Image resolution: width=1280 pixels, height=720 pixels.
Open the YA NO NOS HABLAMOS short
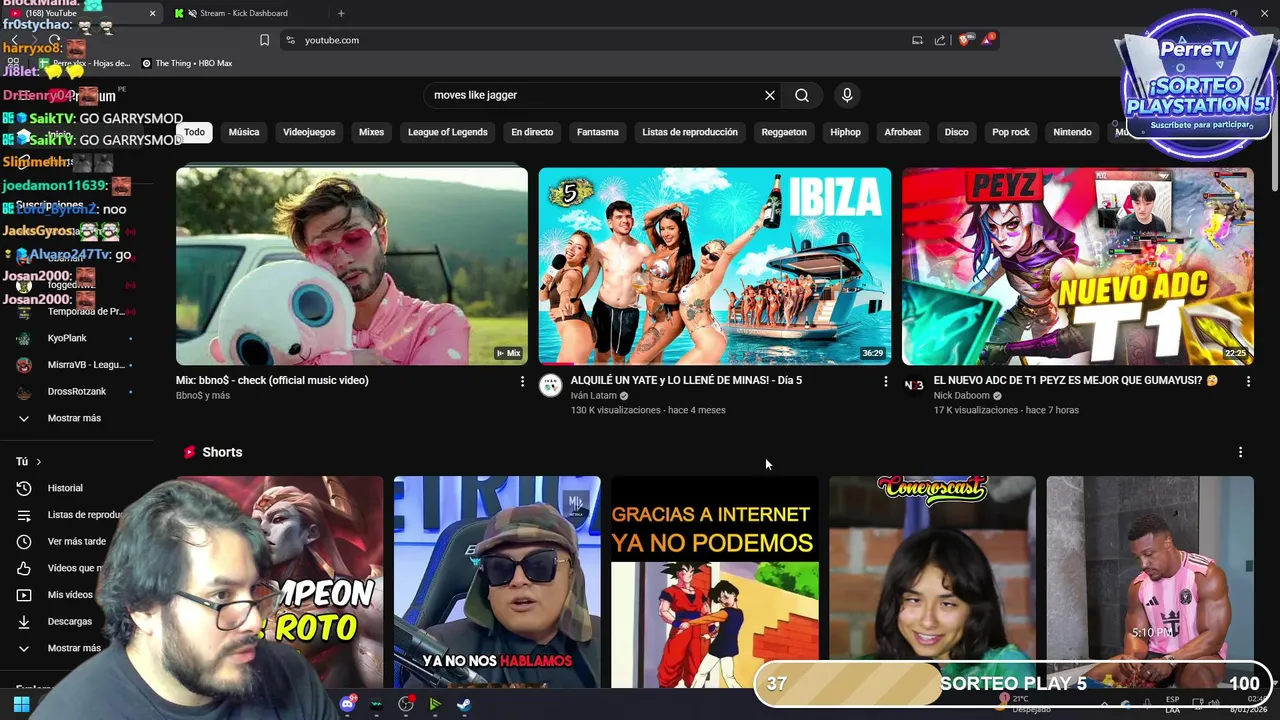[x=497, y=582]
